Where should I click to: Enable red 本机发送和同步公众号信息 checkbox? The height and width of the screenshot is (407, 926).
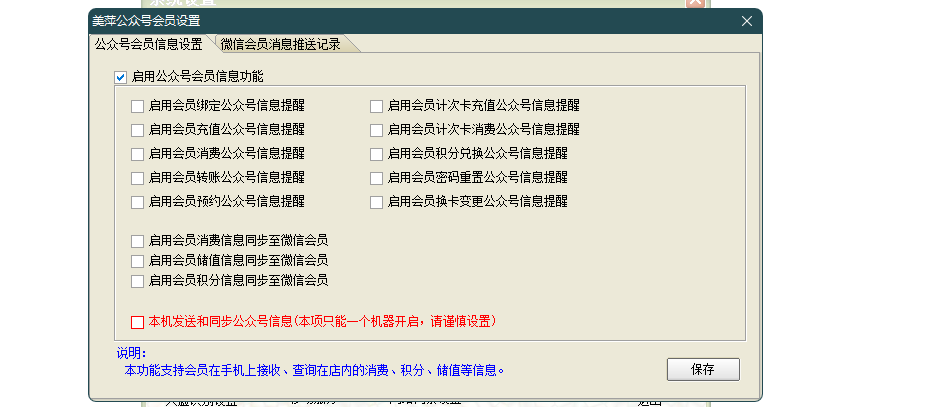[x=137, y=322]
